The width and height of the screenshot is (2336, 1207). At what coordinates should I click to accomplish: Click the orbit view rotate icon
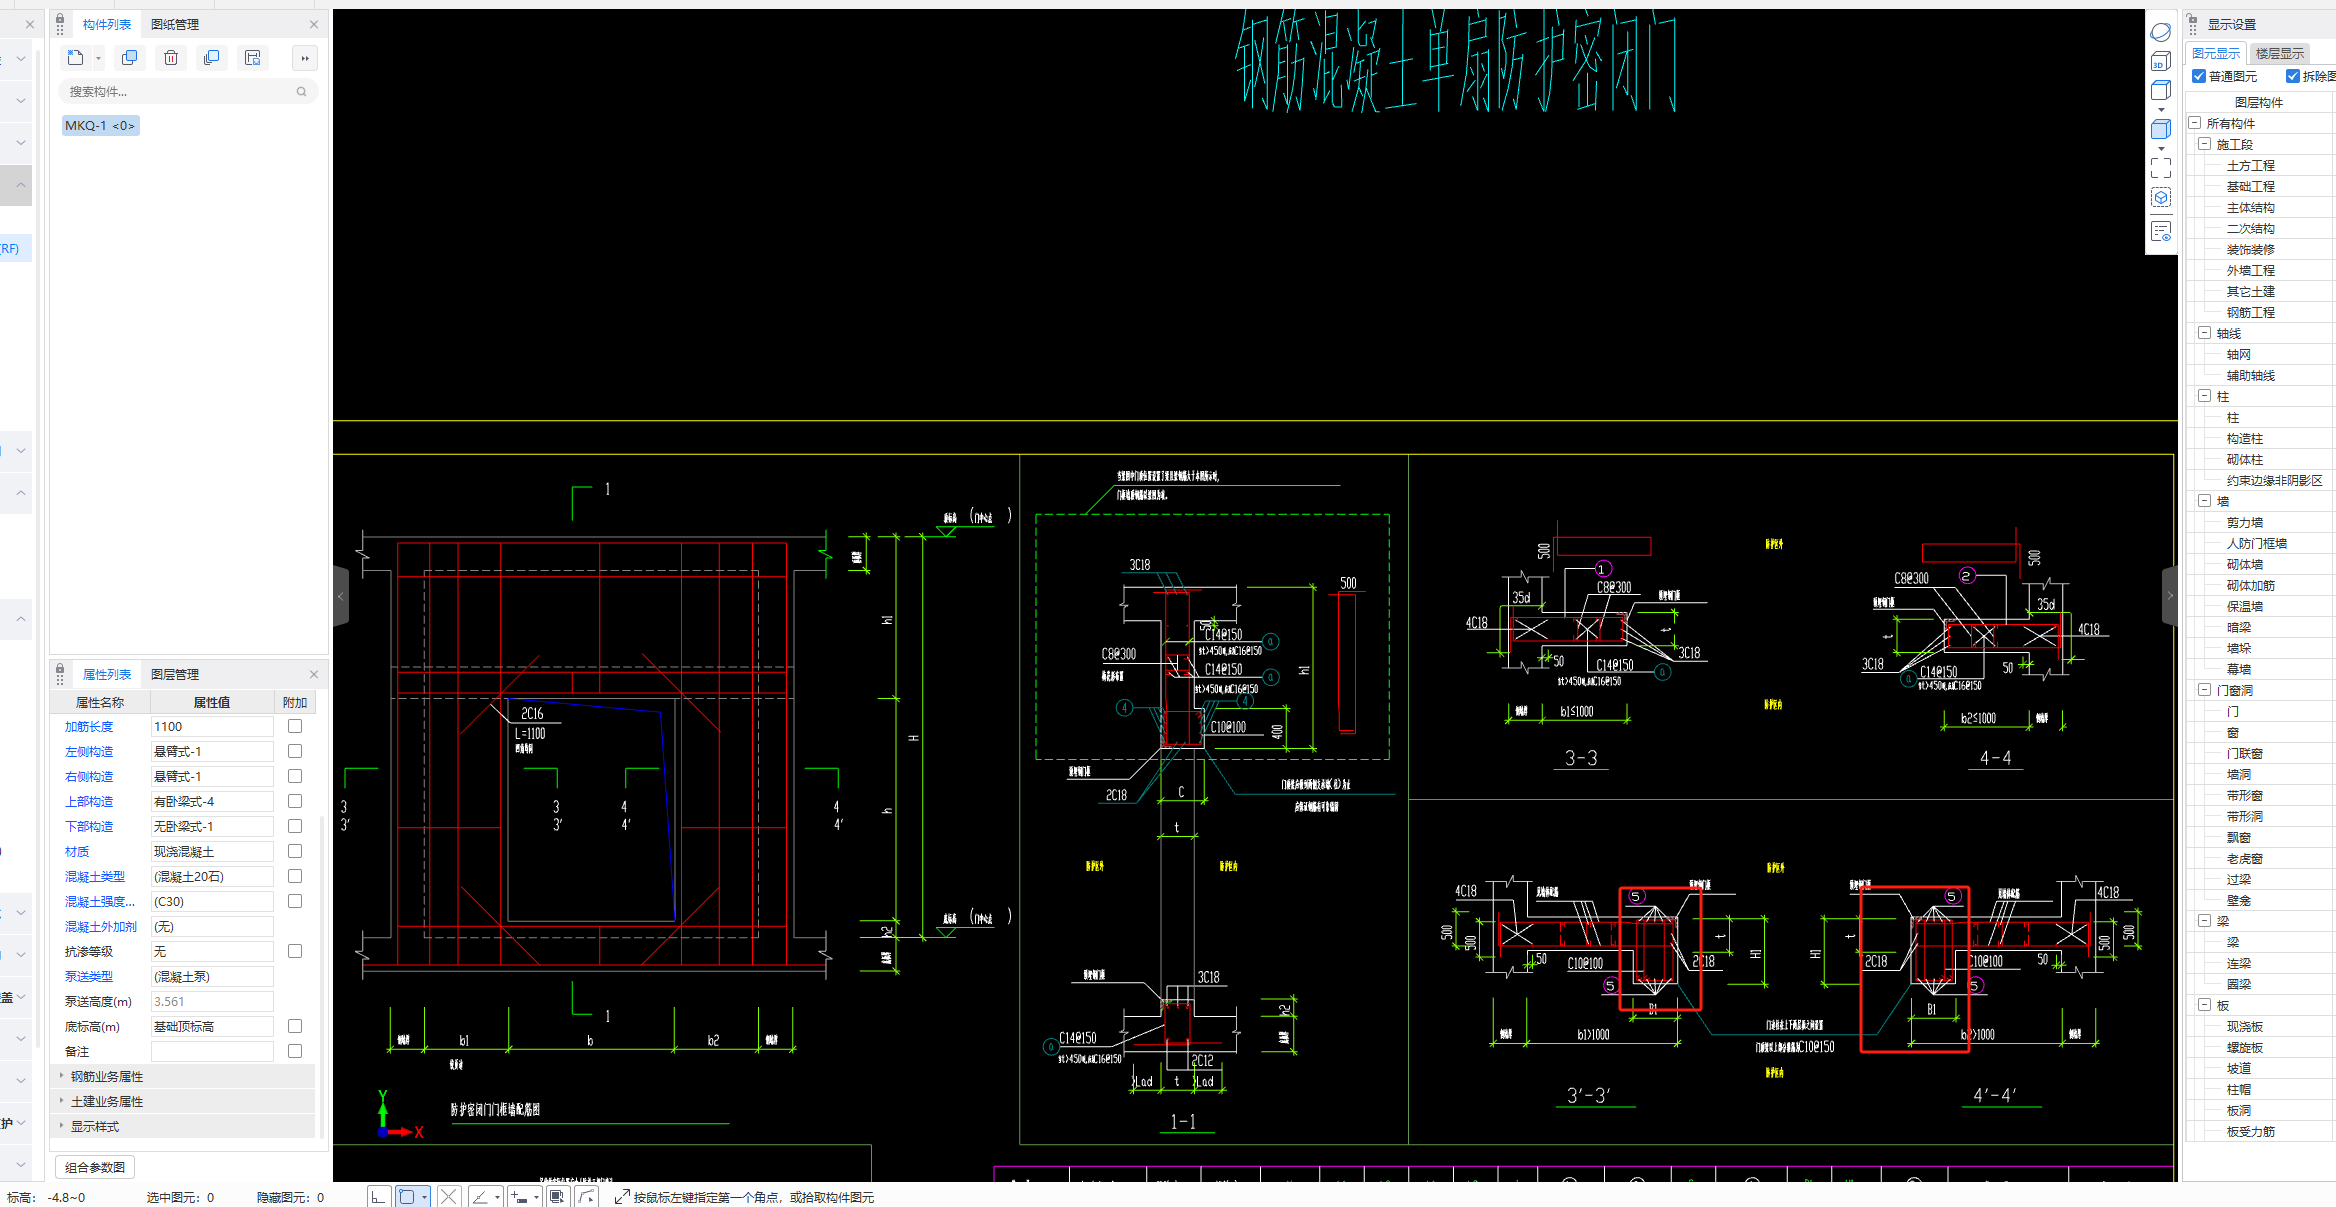pyautogui.click(x=2161, y=33)
